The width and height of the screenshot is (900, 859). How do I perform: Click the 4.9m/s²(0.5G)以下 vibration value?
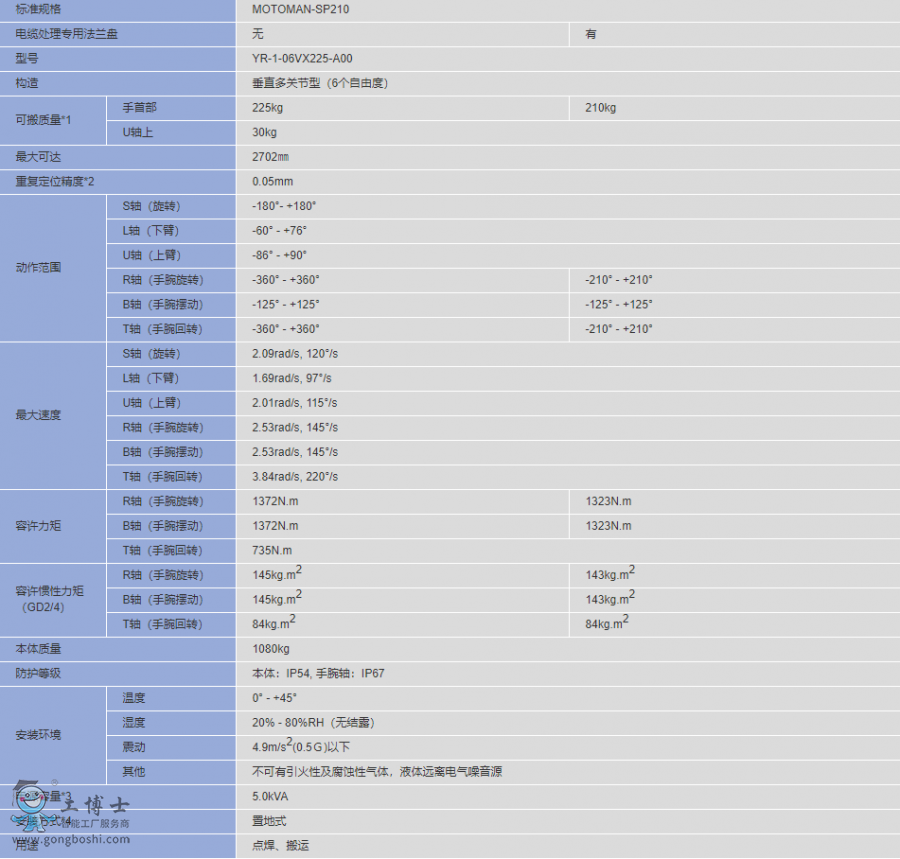coord(301,746)
